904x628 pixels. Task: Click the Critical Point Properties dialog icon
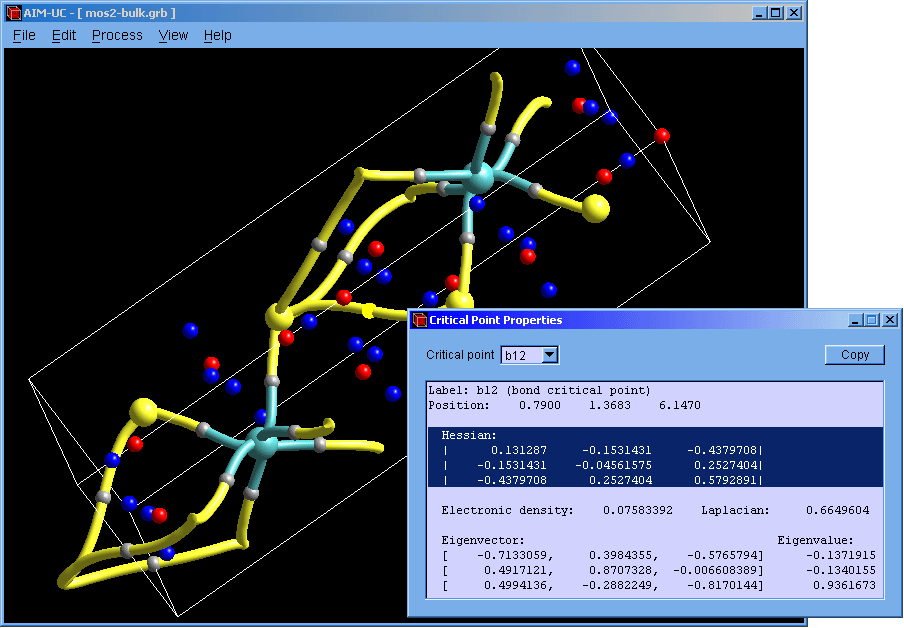tap(419, 320)
